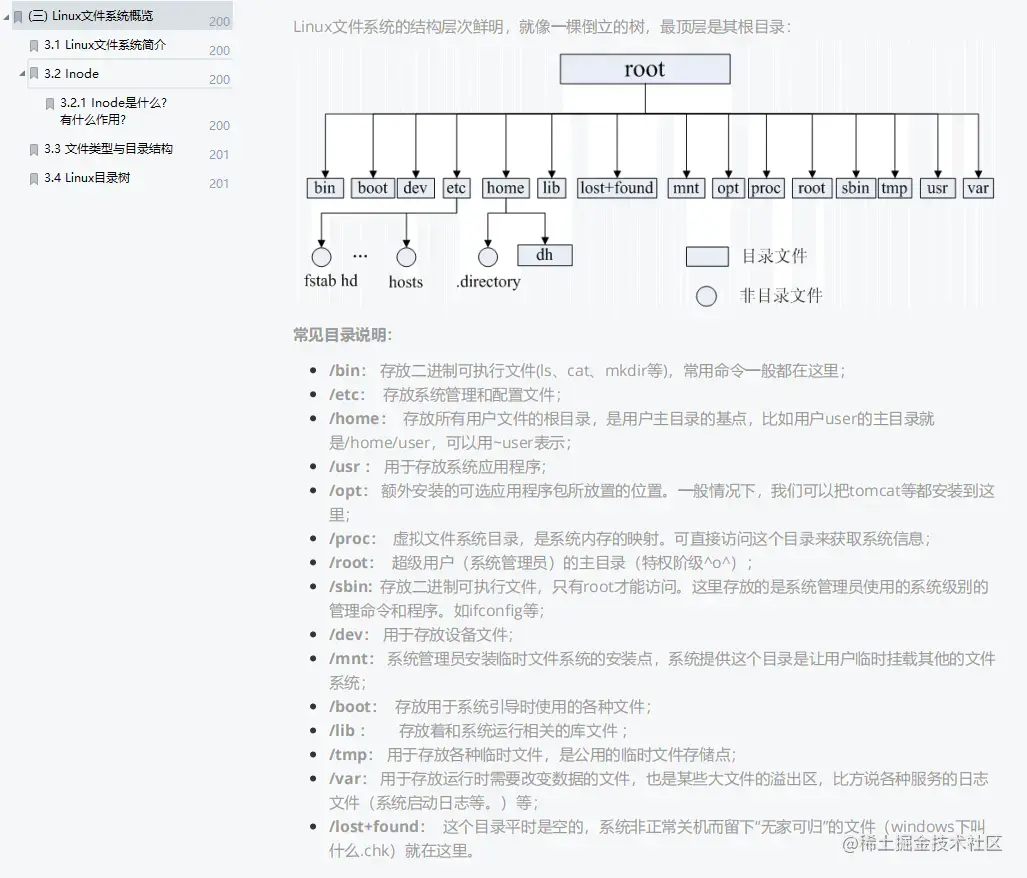Collapse the "3.2 Inode" subtree triangle
Image resolution: width=1027 pixels, height=878 pixels.
click(x=21, y=73)
